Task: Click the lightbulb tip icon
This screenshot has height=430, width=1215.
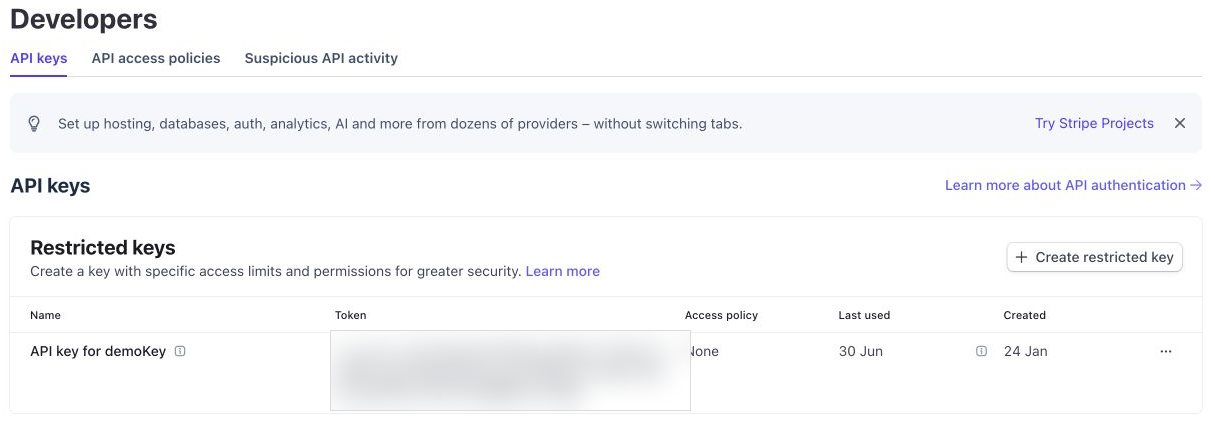Action: [34, 124]
